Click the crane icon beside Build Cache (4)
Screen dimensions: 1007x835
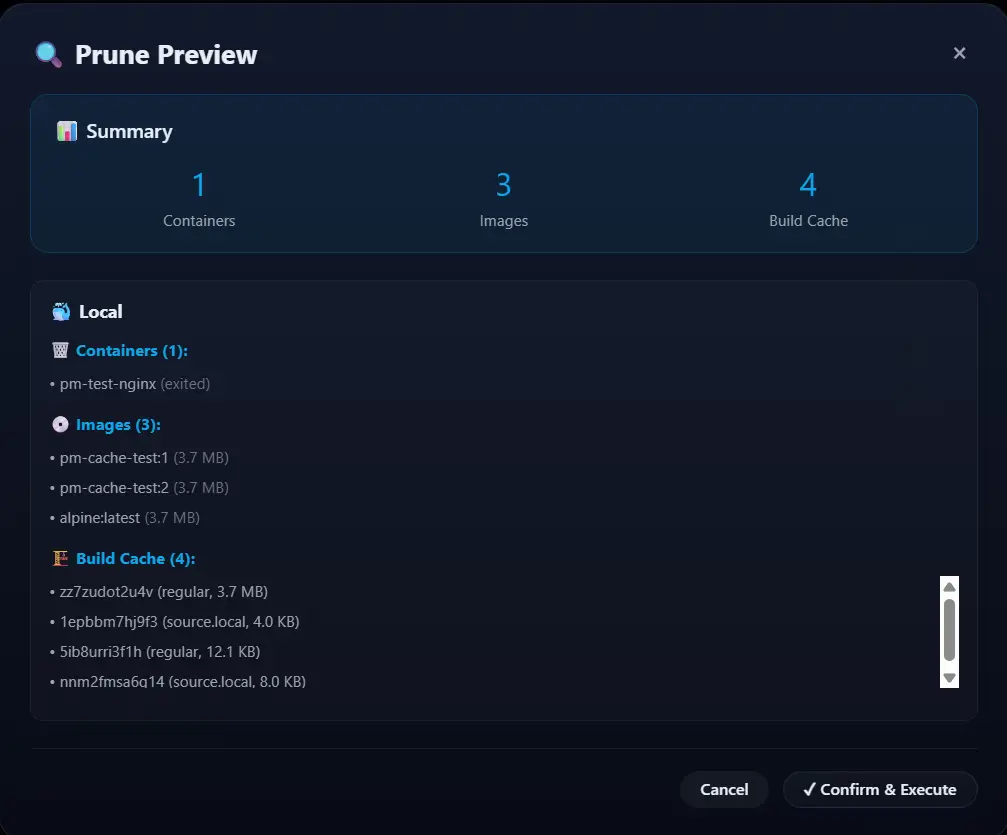click(61, 559)
